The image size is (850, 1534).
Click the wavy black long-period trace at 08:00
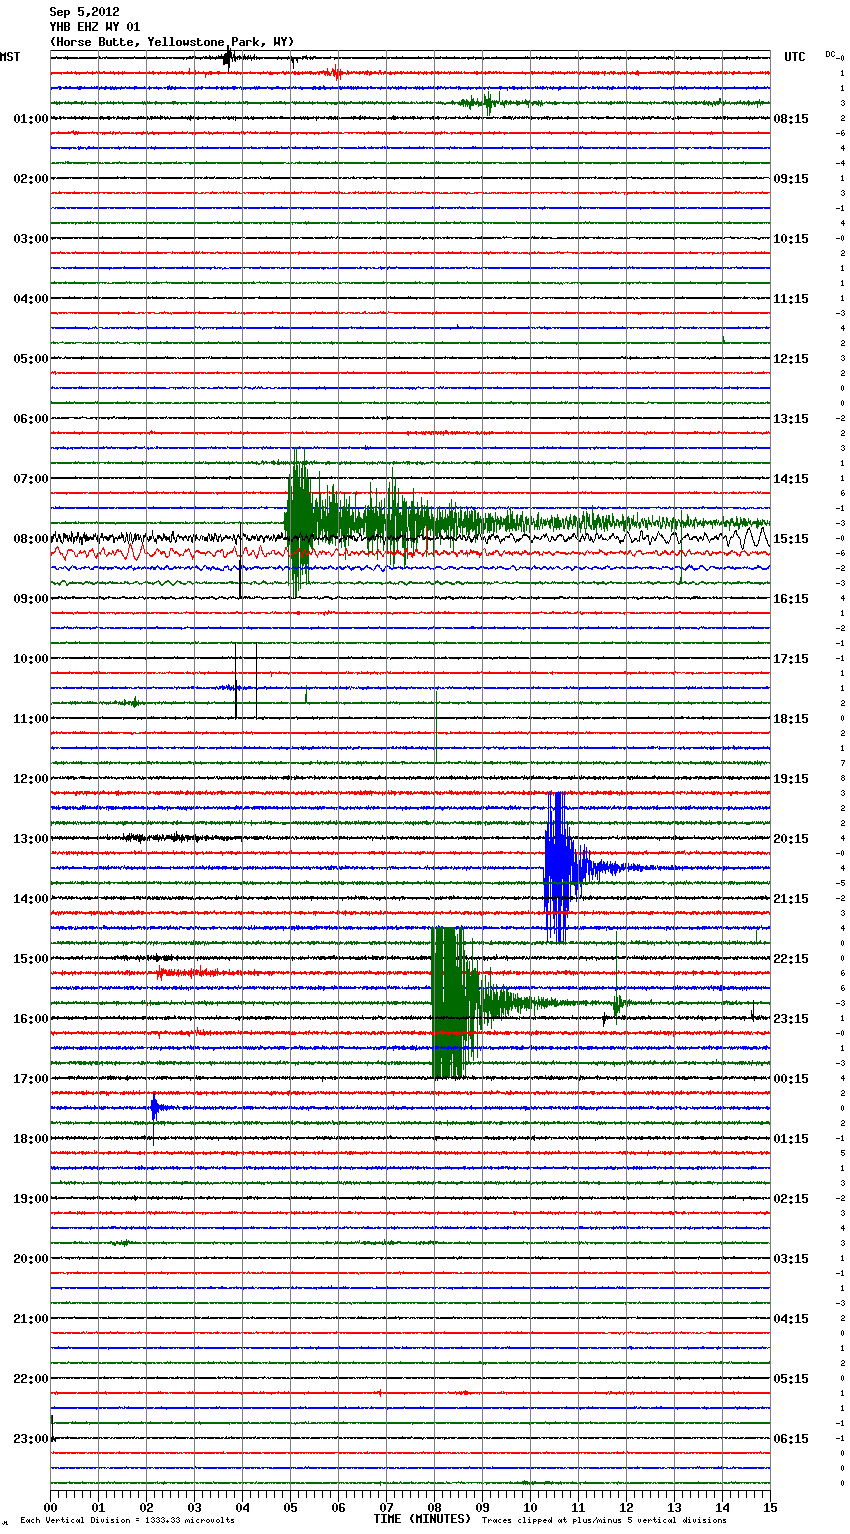click(x=410, y=538)
